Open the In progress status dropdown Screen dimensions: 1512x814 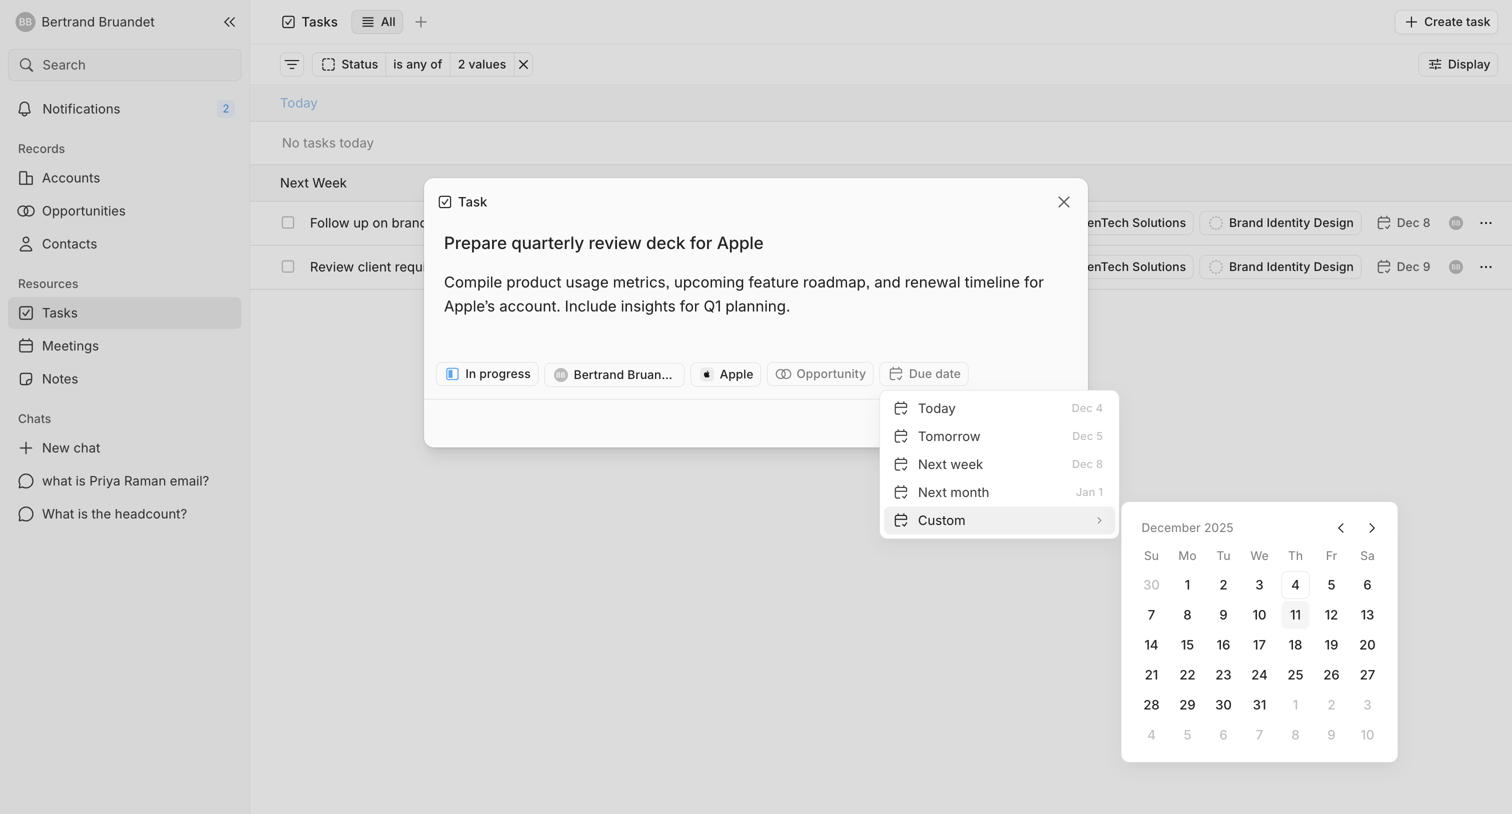[x=487, y=374]
